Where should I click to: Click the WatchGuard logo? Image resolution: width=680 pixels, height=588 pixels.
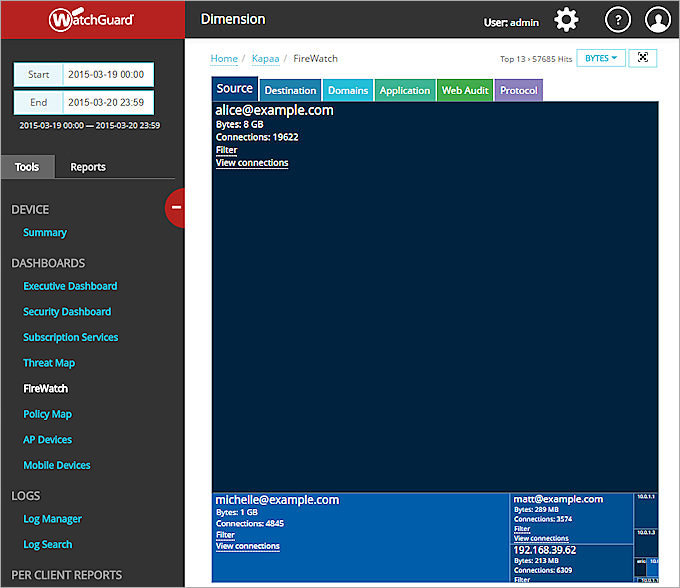92,19
